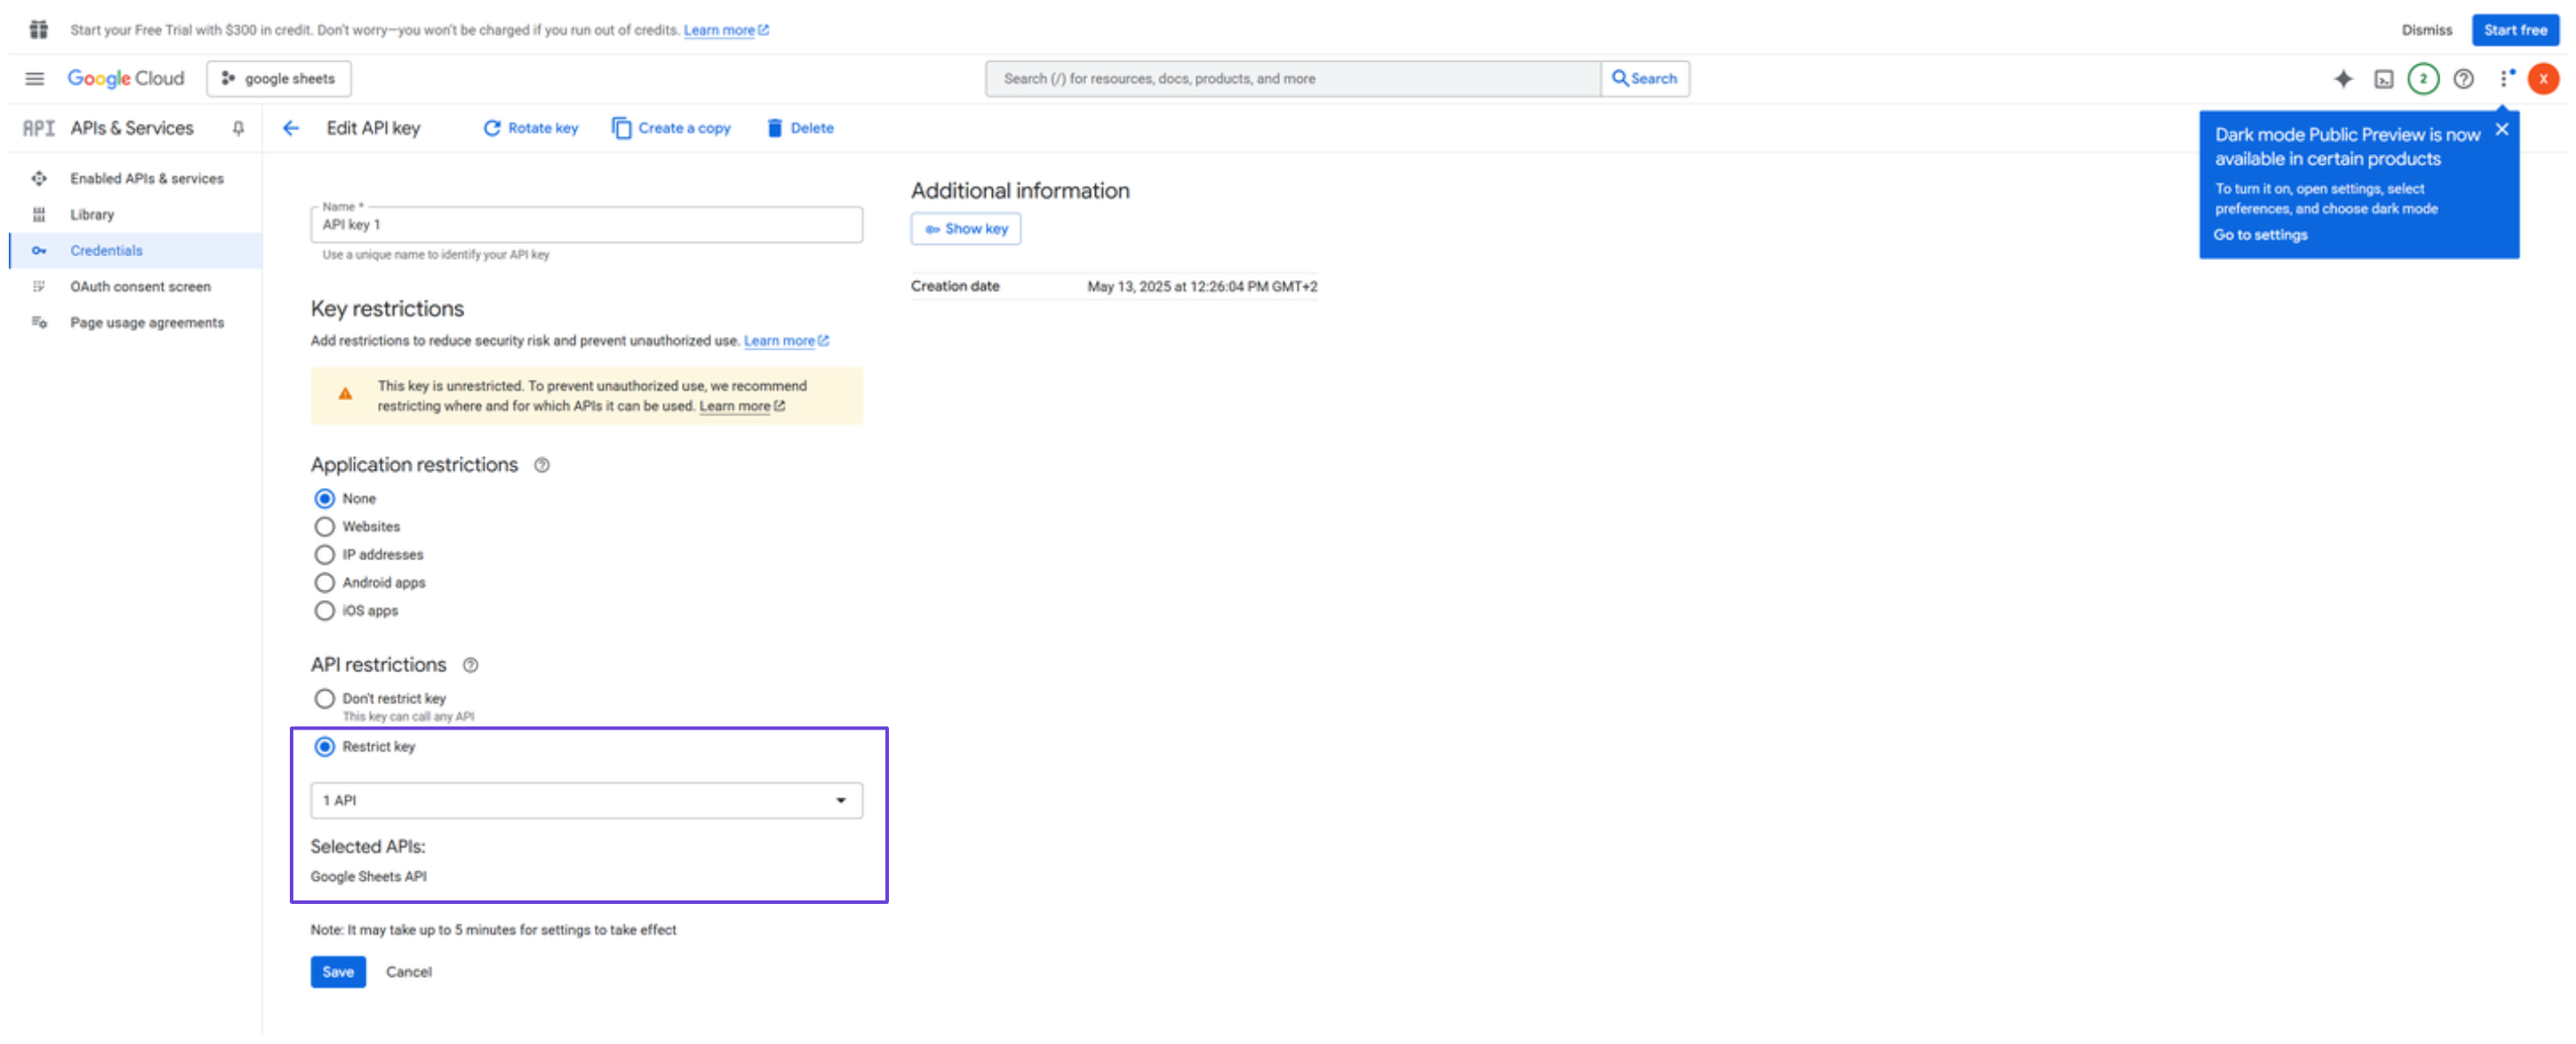Click the API key Name field
The width and height of the screenshot is (2576, 1044).
tap(586, 225)
